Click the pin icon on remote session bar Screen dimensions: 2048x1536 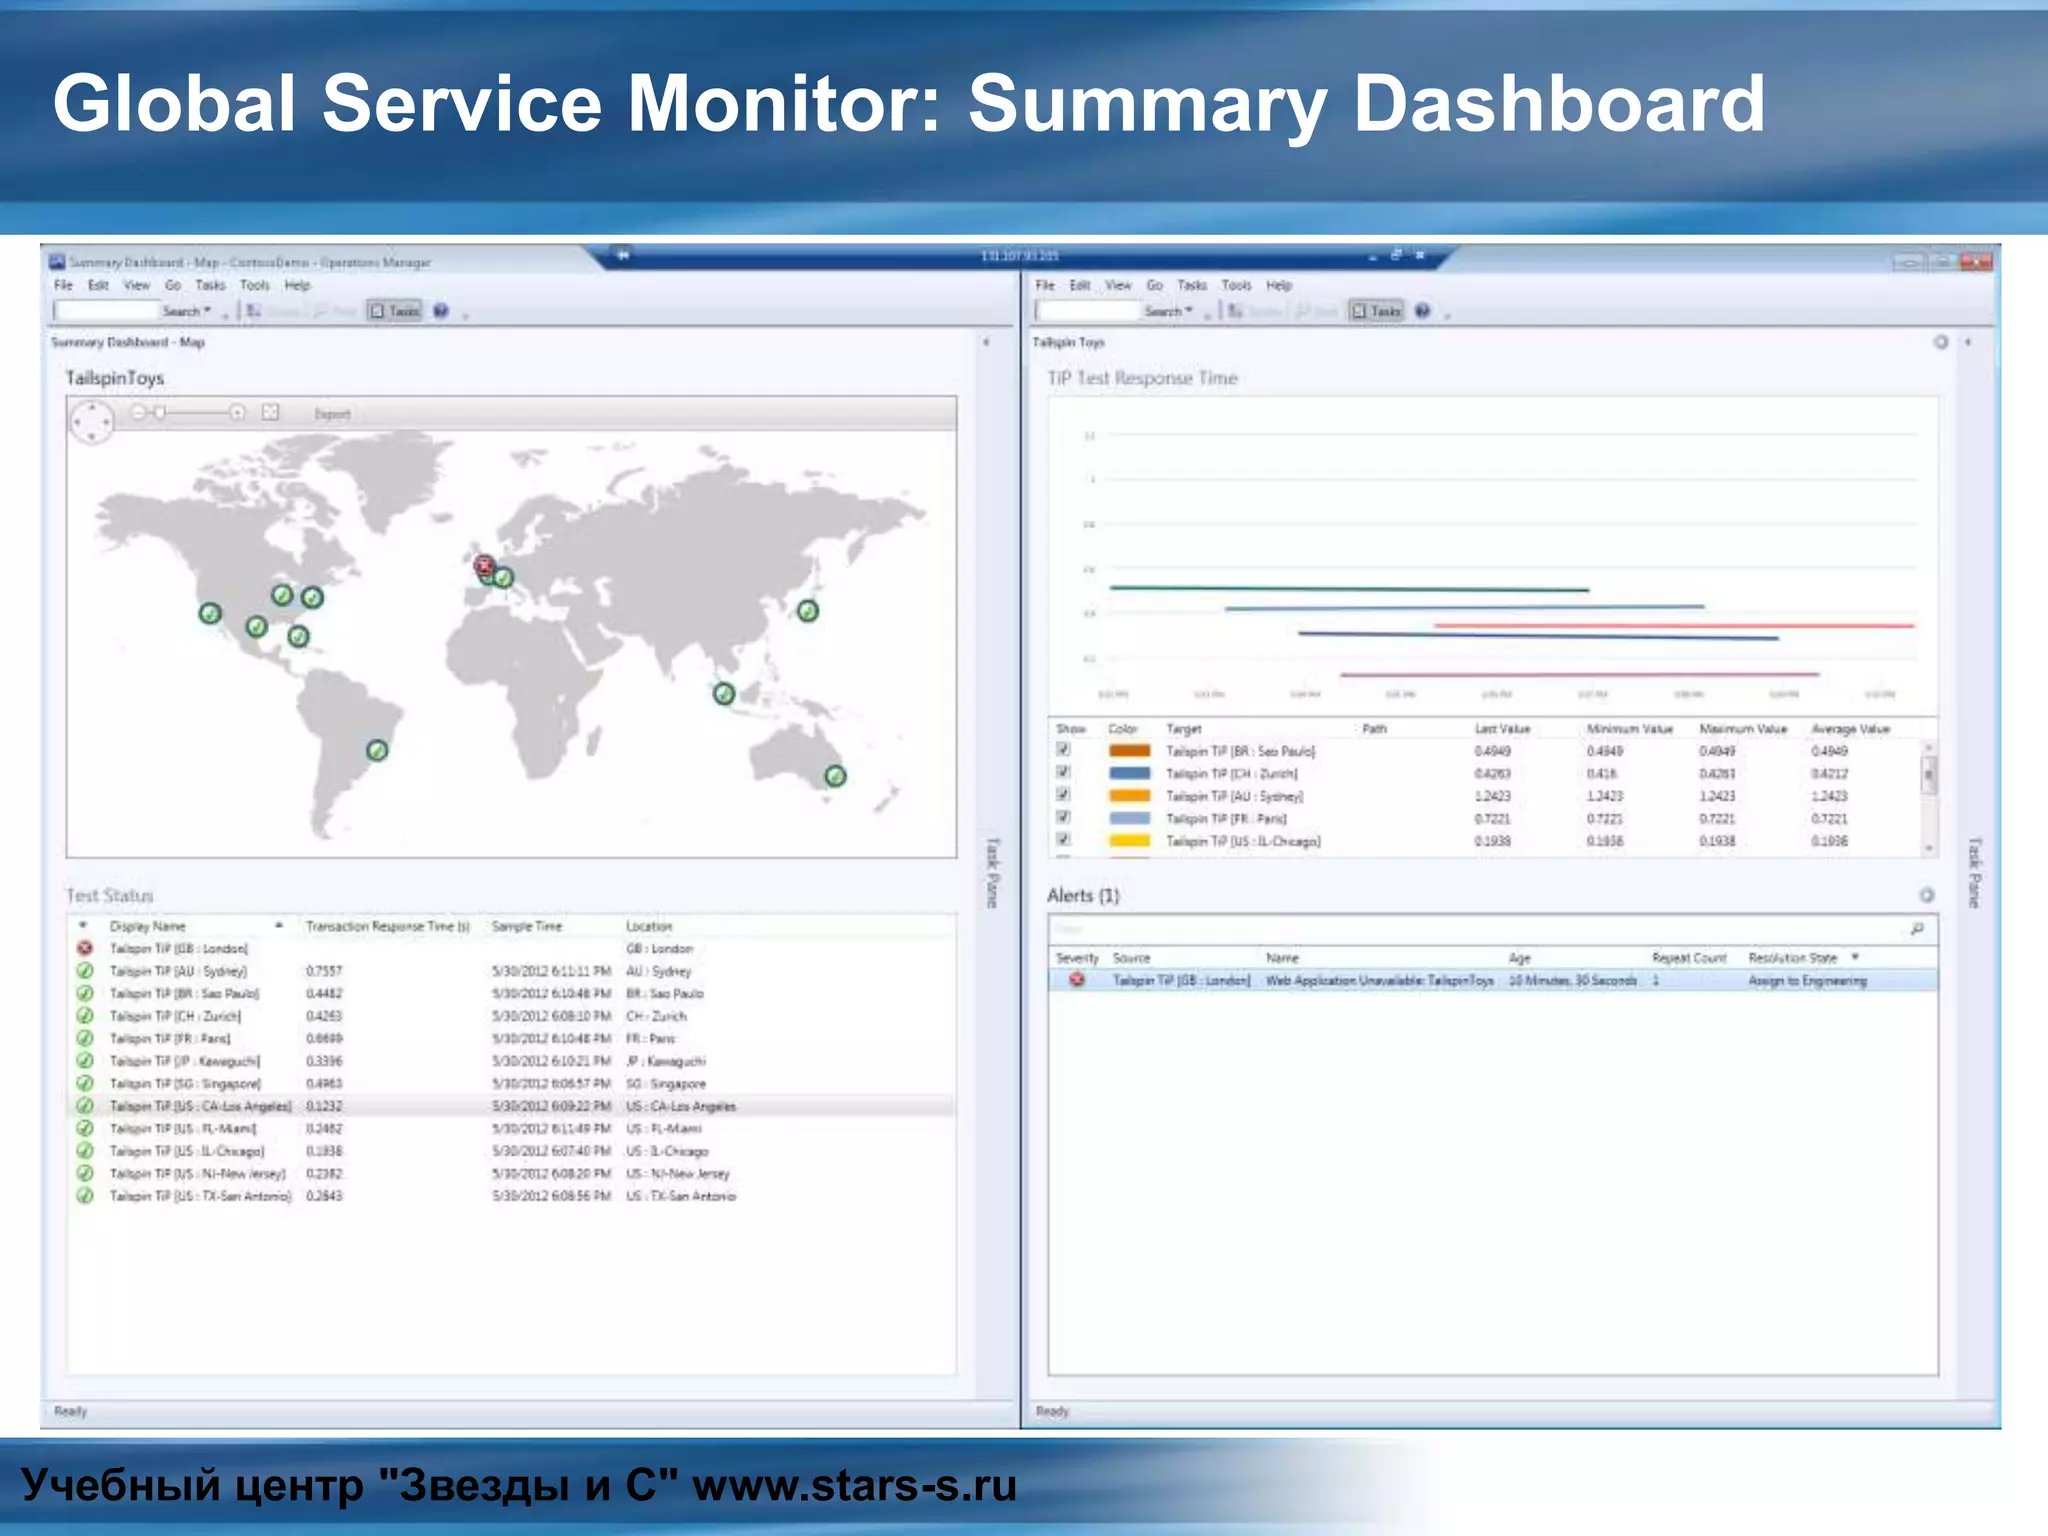[x=622, y=255]
